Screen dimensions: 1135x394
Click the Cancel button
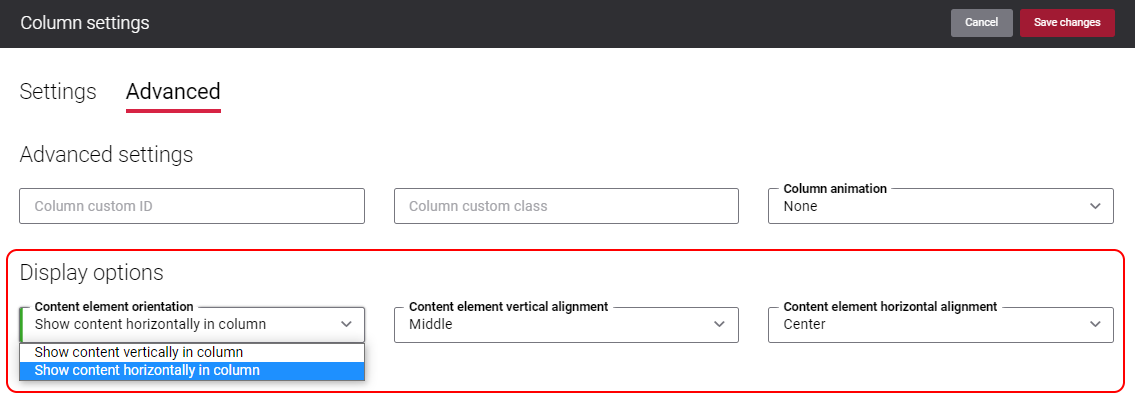tap(982, 22)
